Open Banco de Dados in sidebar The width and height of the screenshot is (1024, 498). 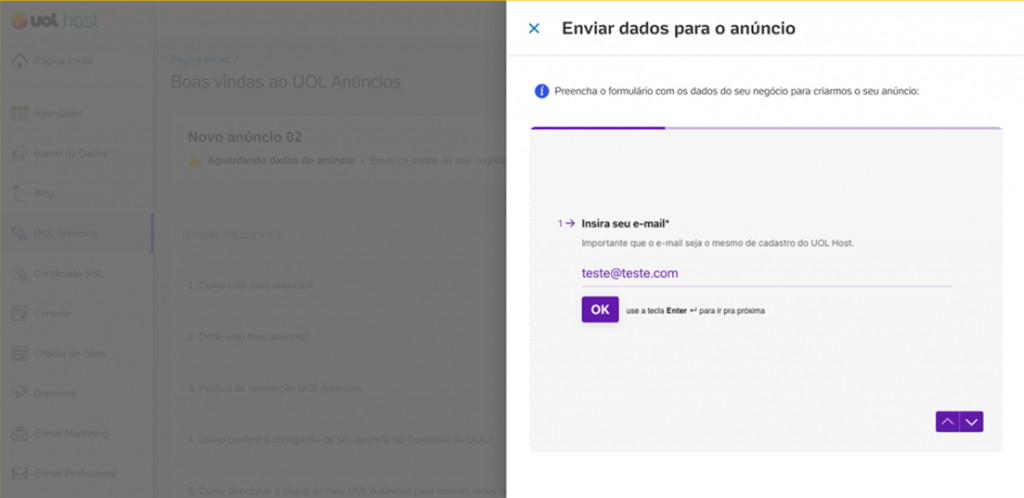(71, 153)
